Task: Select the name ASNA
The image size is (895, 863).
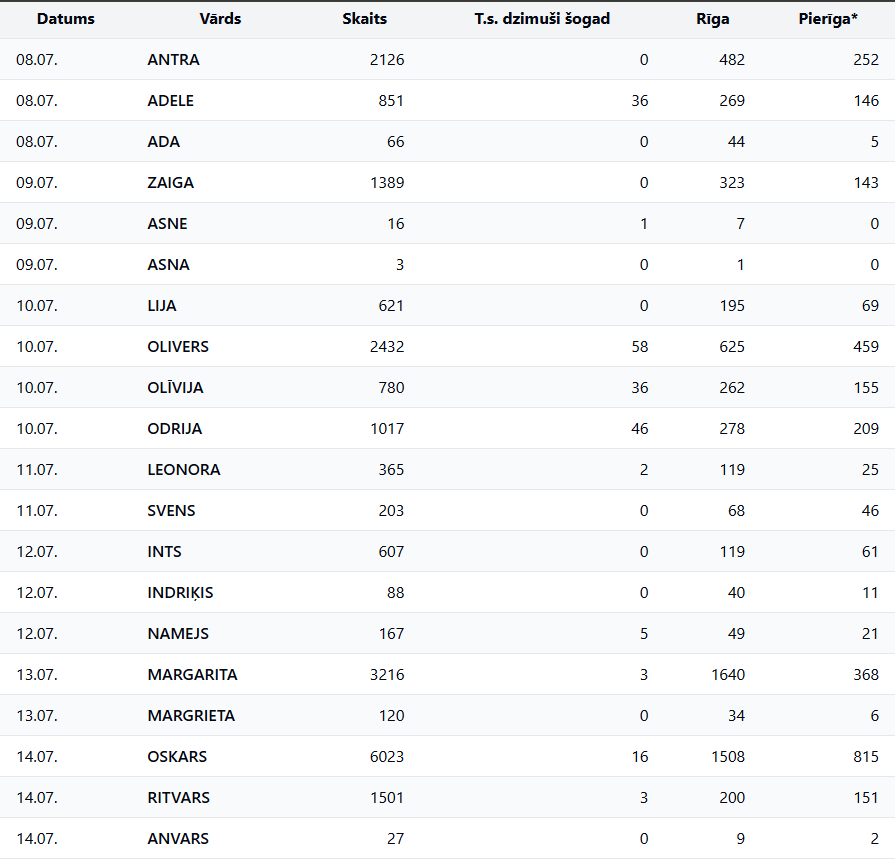Action: pyautogui.click(x=168, y=265)
